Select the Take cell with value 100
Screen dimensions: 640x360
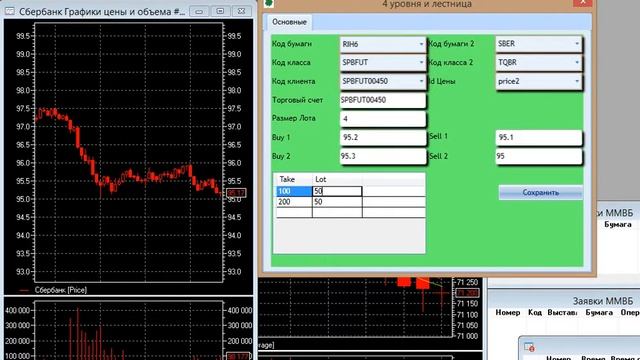(294, 191)
